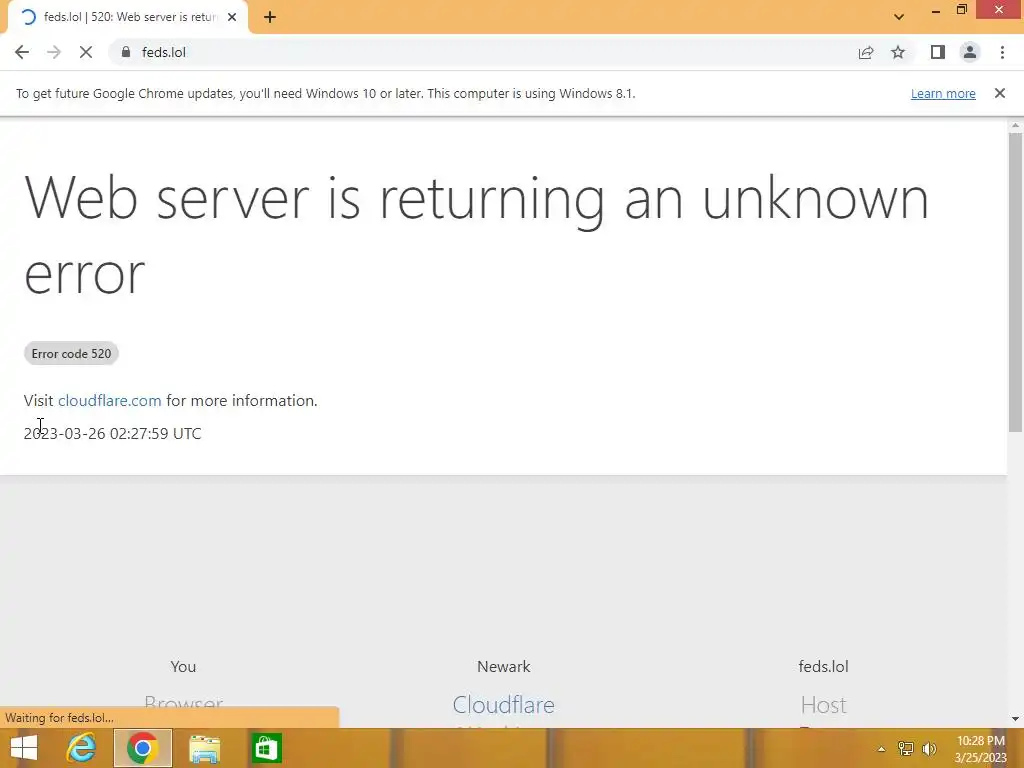Bookmark this tab with the star icon
1024x768 pixels.
898,52
